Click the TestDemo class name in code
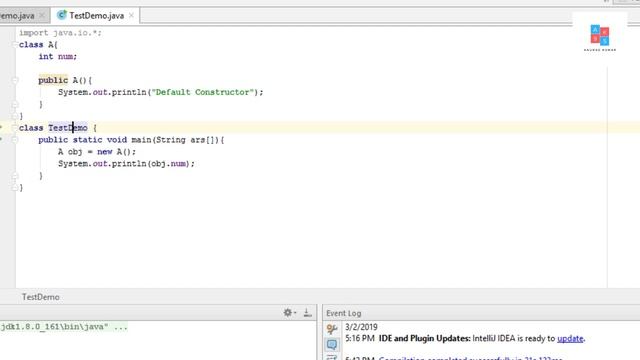 68,128
